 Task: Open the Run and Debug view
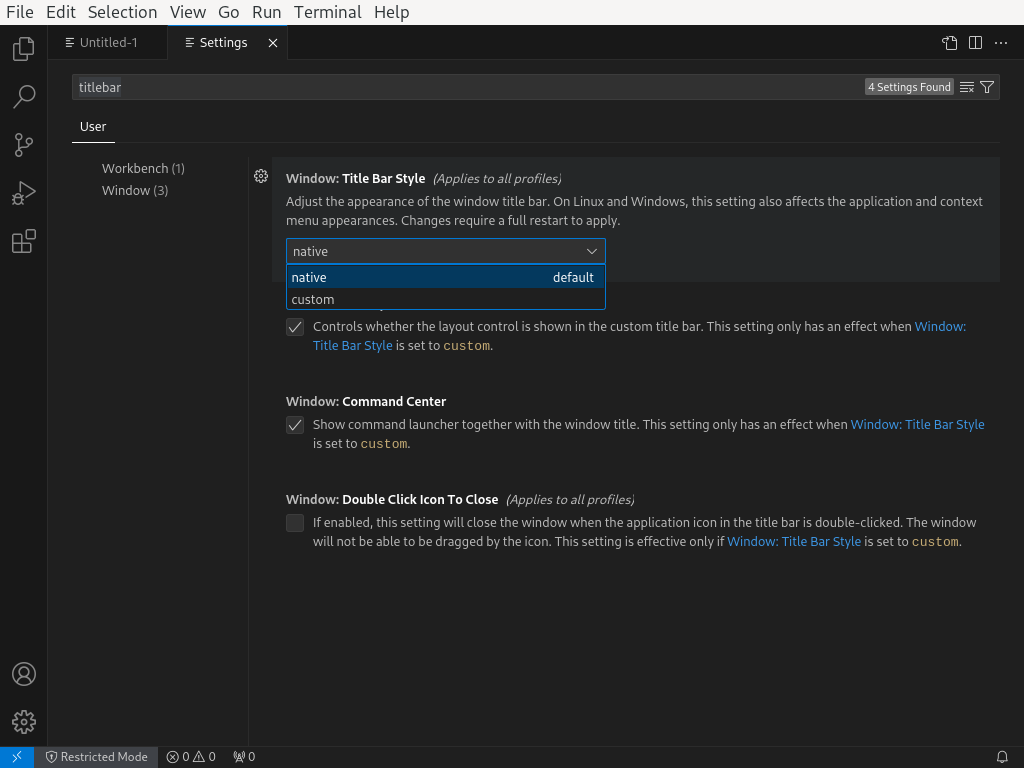[24, 193]
